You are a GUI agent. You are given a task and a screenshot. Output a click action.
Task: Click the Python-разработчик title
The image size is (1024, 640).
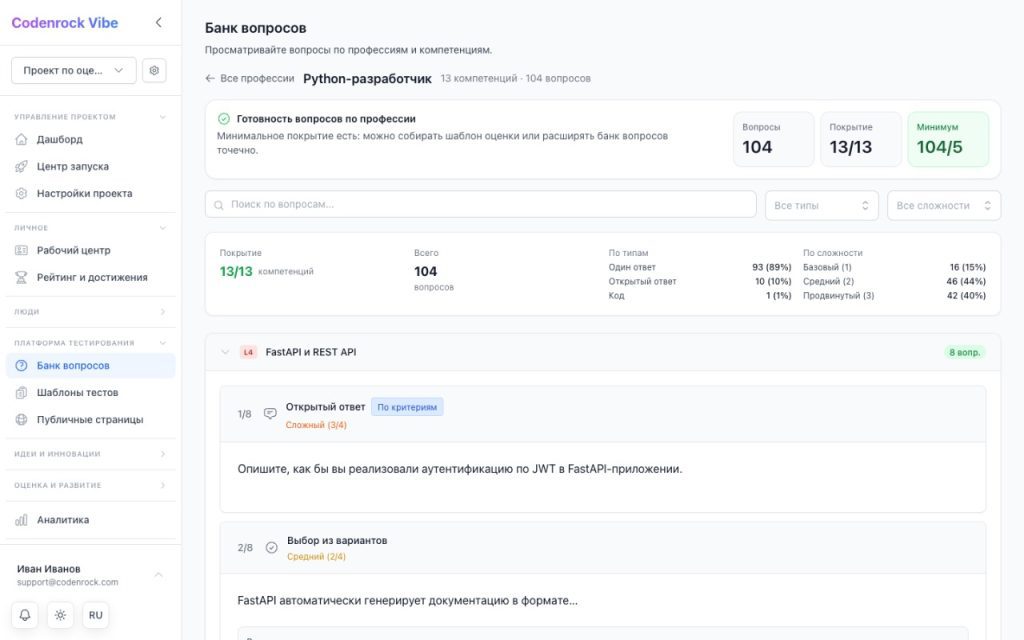pos(367,79)
